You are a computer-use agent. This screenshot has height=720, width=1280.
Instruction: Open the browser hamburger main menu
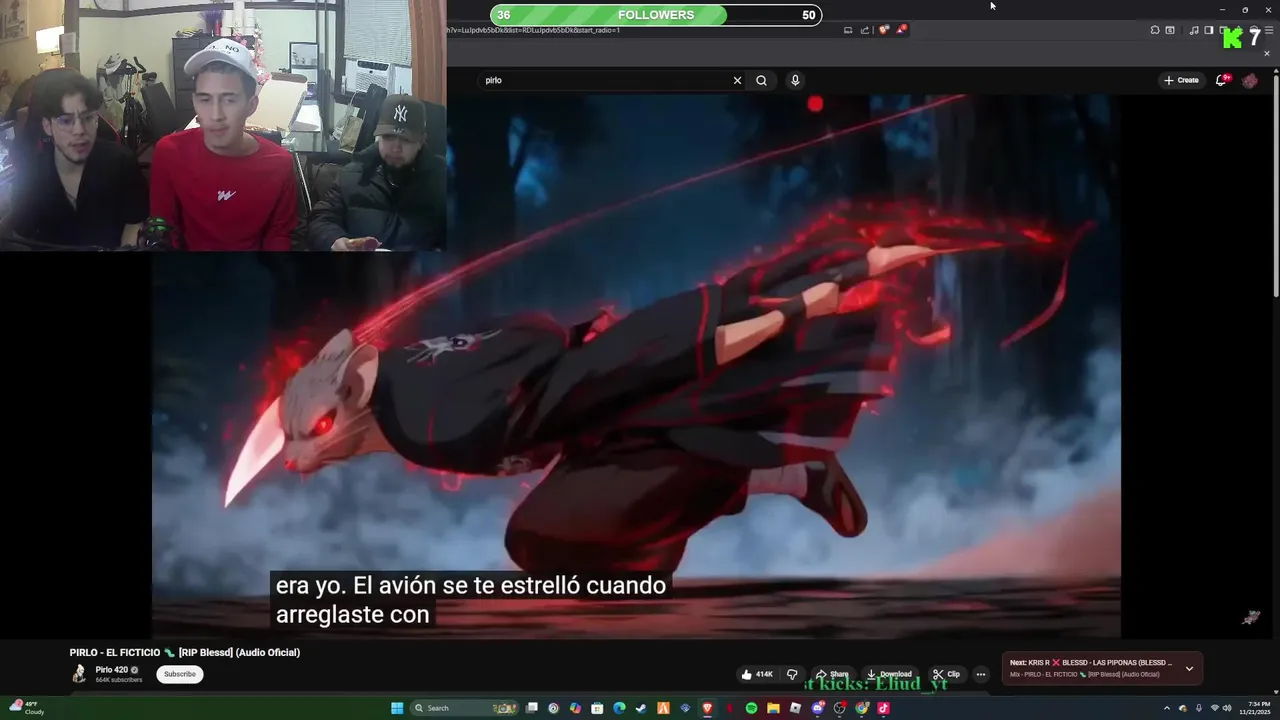point(1269,30)
